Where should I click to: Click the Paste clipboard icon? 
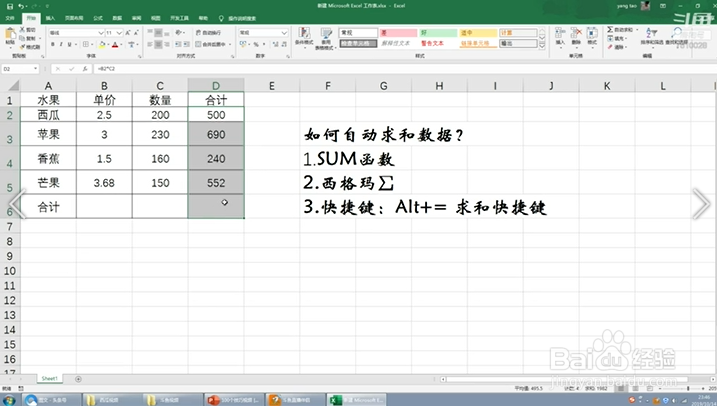[x=10, y=35]
